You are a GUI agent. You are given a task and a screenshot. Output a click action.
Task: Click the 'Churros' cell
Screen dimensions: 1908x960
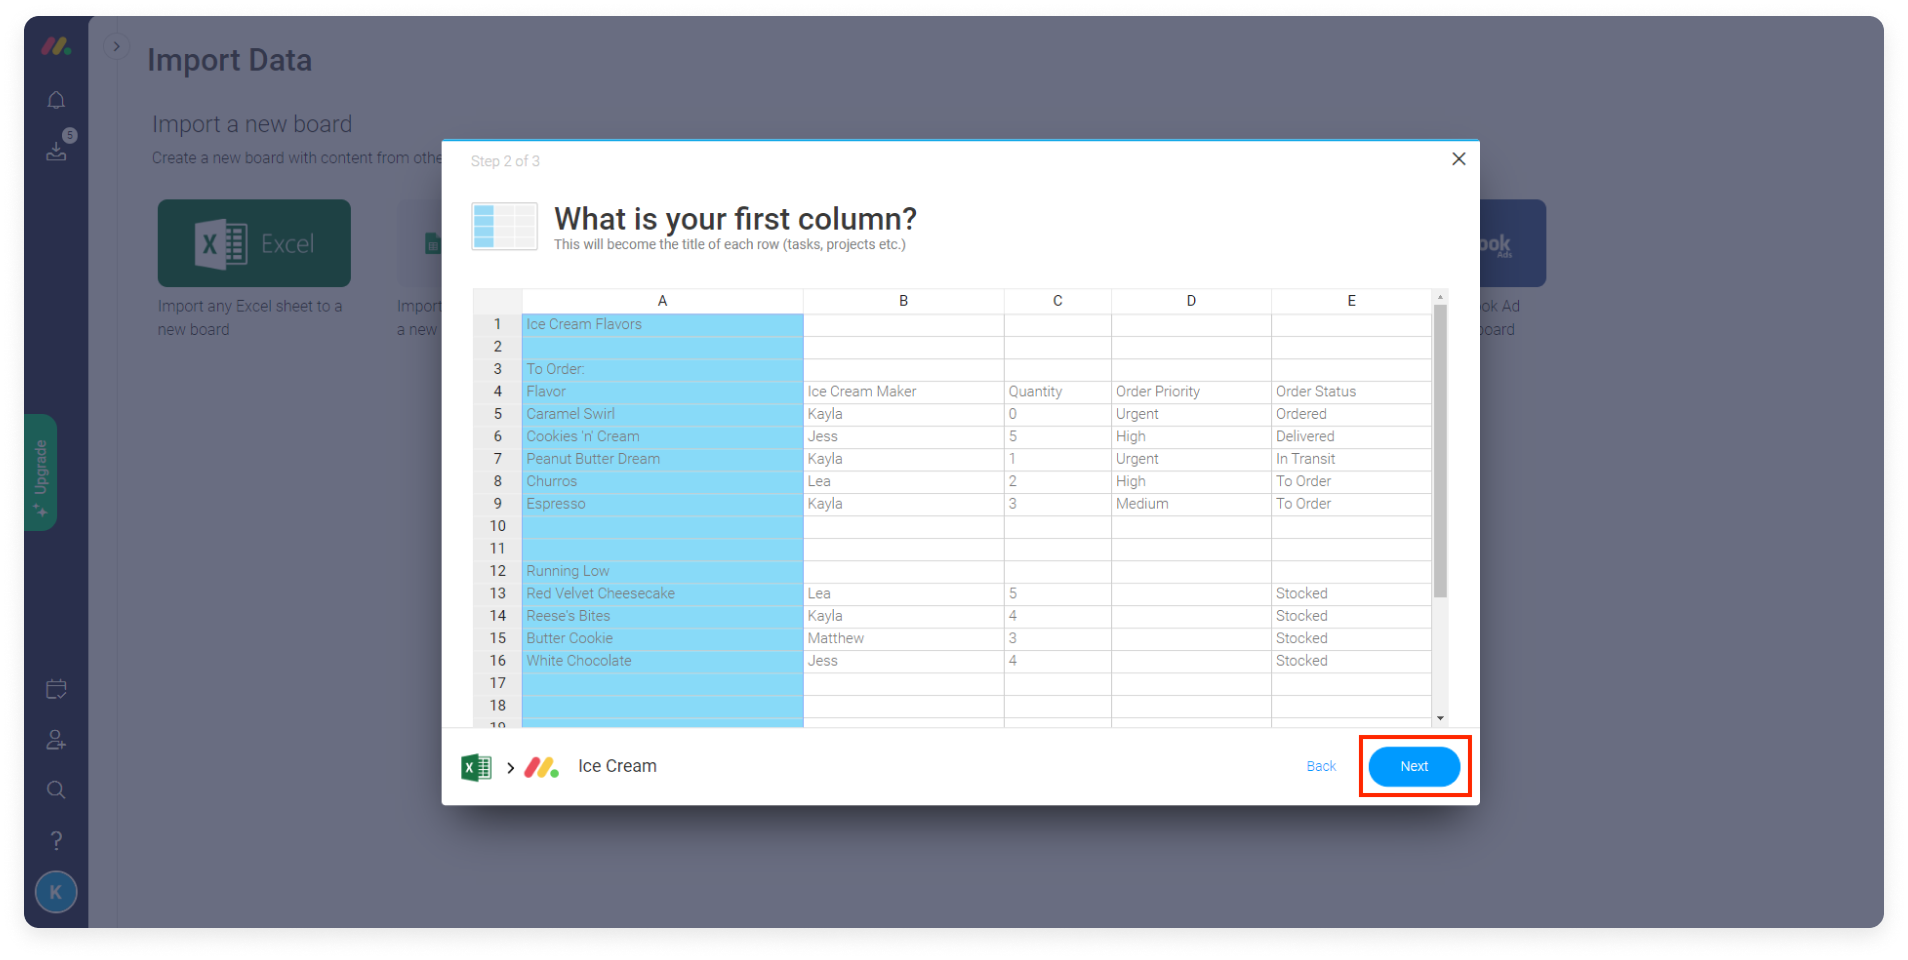click(662, 481)
